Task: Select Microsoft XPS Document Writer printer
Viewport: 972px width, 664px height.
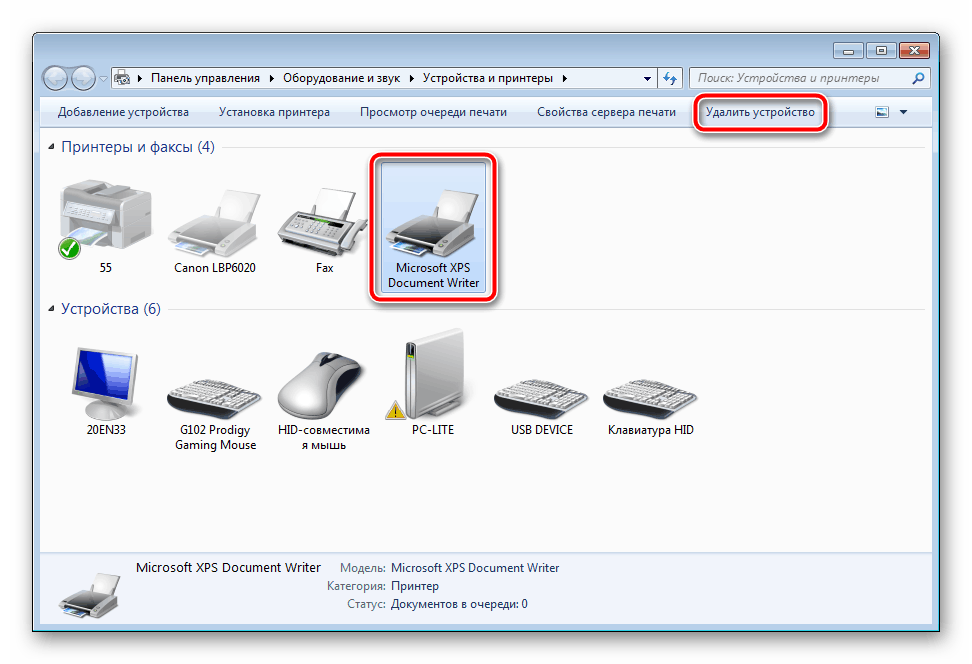Action: (x=433, y=228)
